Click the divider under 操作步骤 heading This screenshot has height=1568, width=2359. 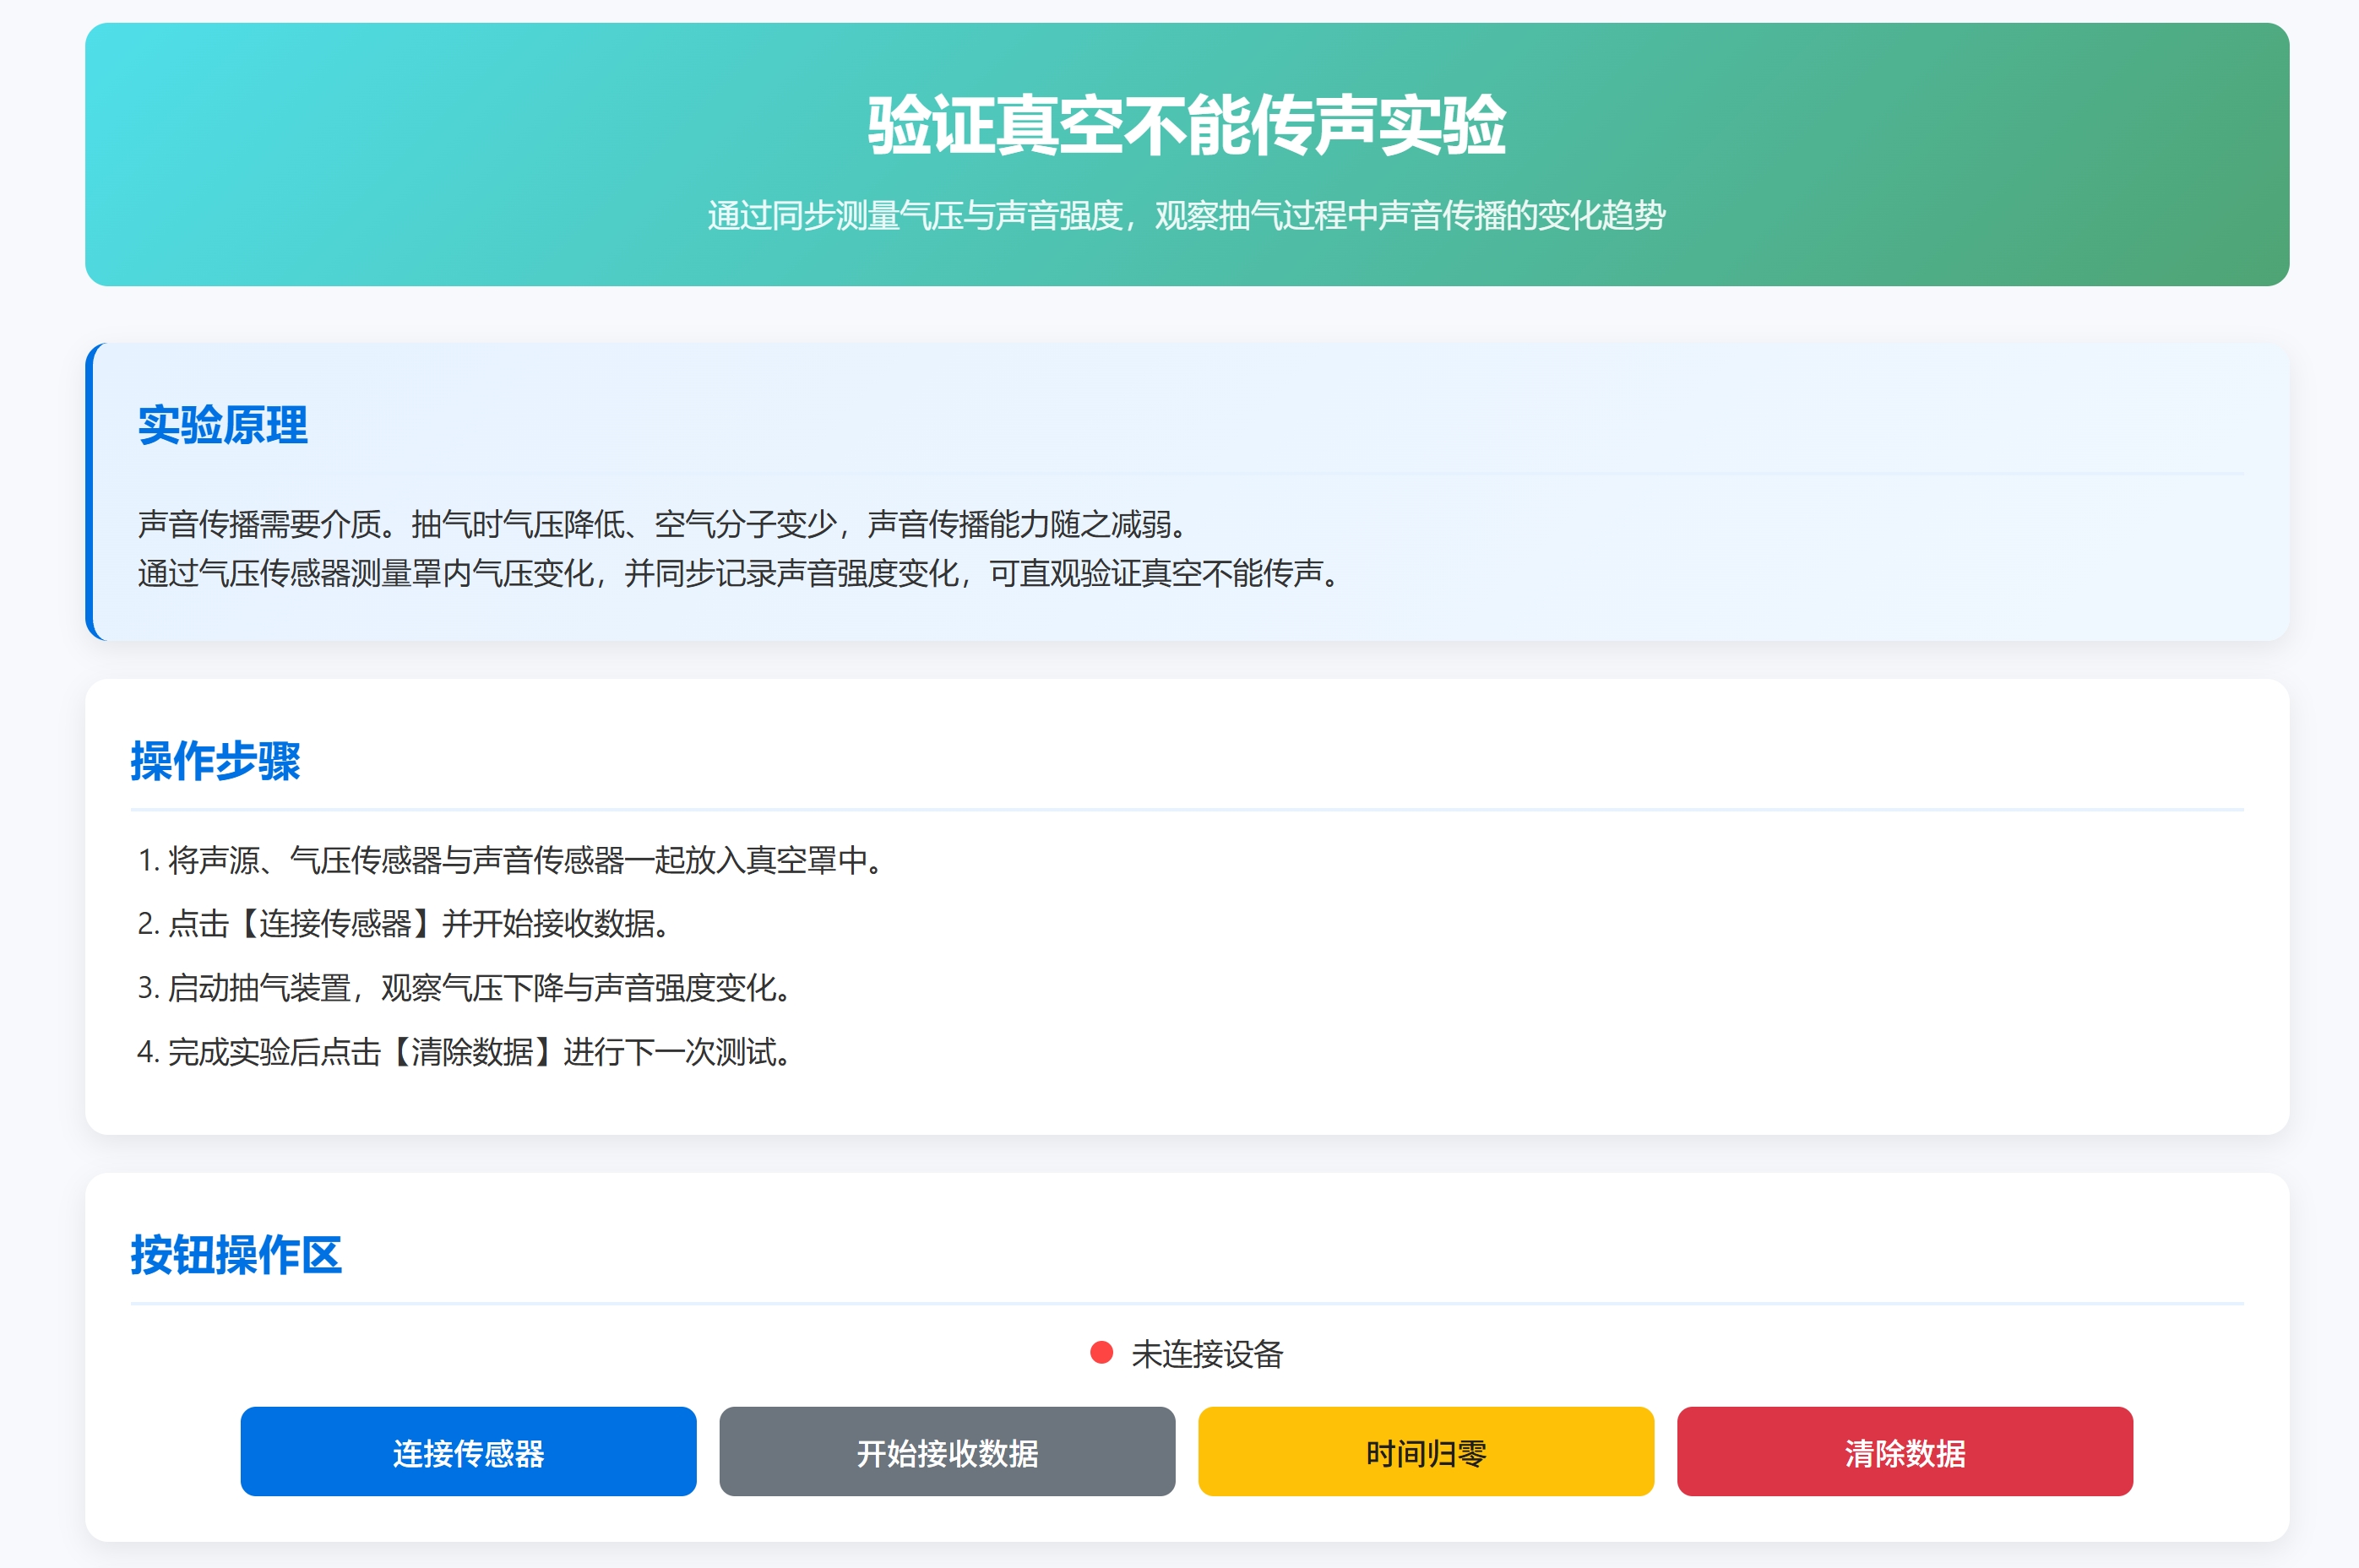(1186, 809)
